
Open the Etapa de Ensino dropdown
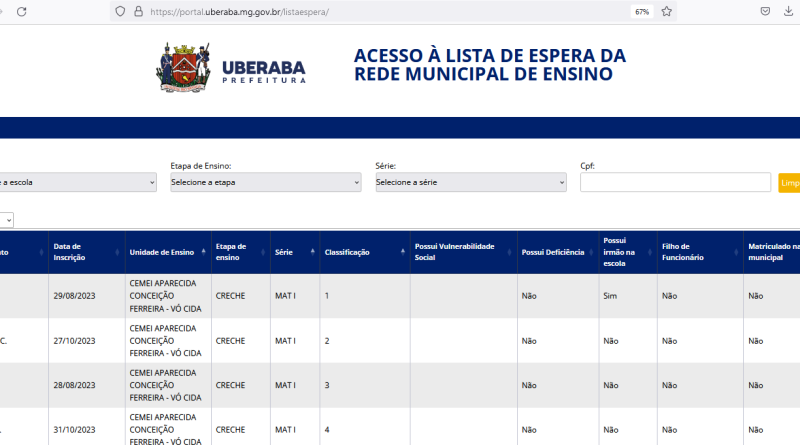264,183
